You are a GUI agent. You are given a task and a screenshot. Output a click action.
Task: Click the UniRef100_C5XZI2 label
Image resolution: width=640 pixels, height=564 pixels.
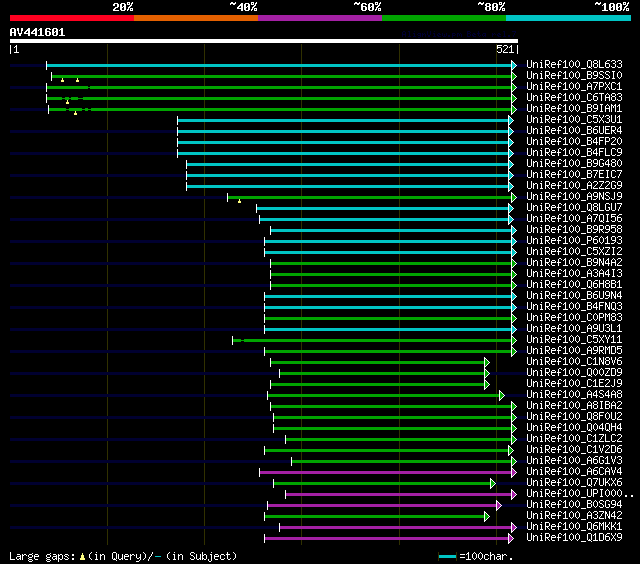[574, 252]
